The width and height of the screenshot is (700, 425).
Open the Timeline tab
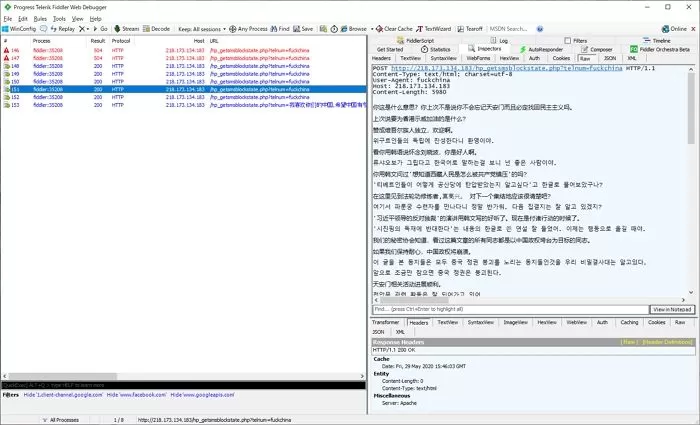point(657,40)
